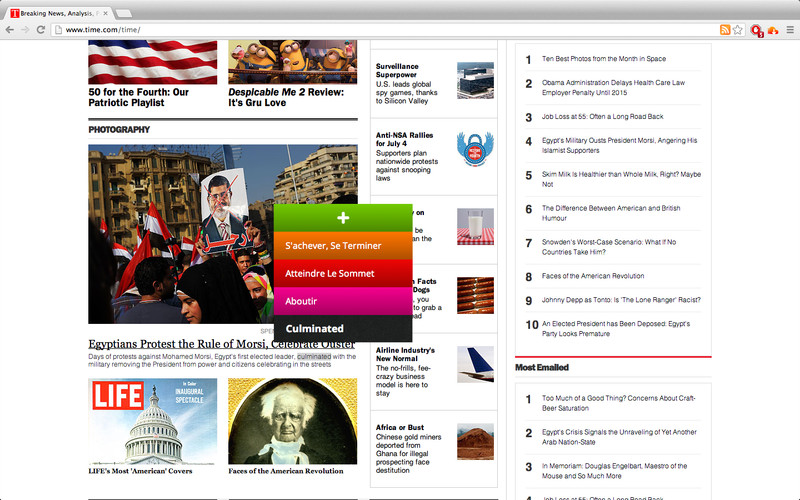Open 'Too Much of a Good Thing? Craft-Beer Saturation'
The image size is (800, 500).
618,403
